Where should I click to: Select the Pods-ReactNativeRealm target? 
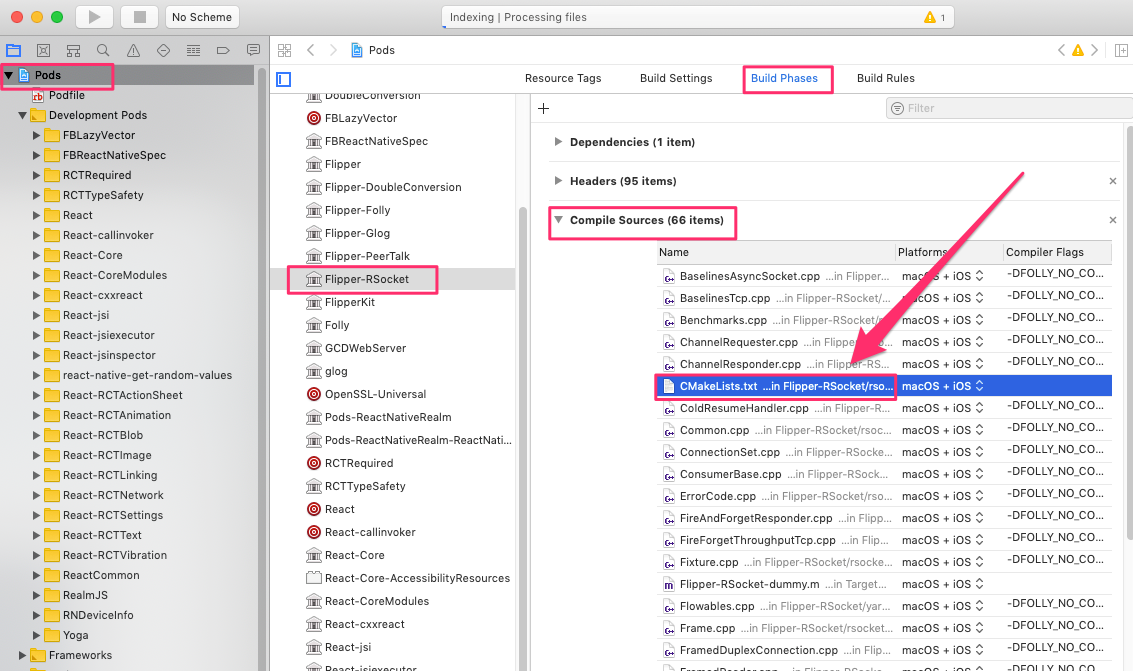pos(379,417)
